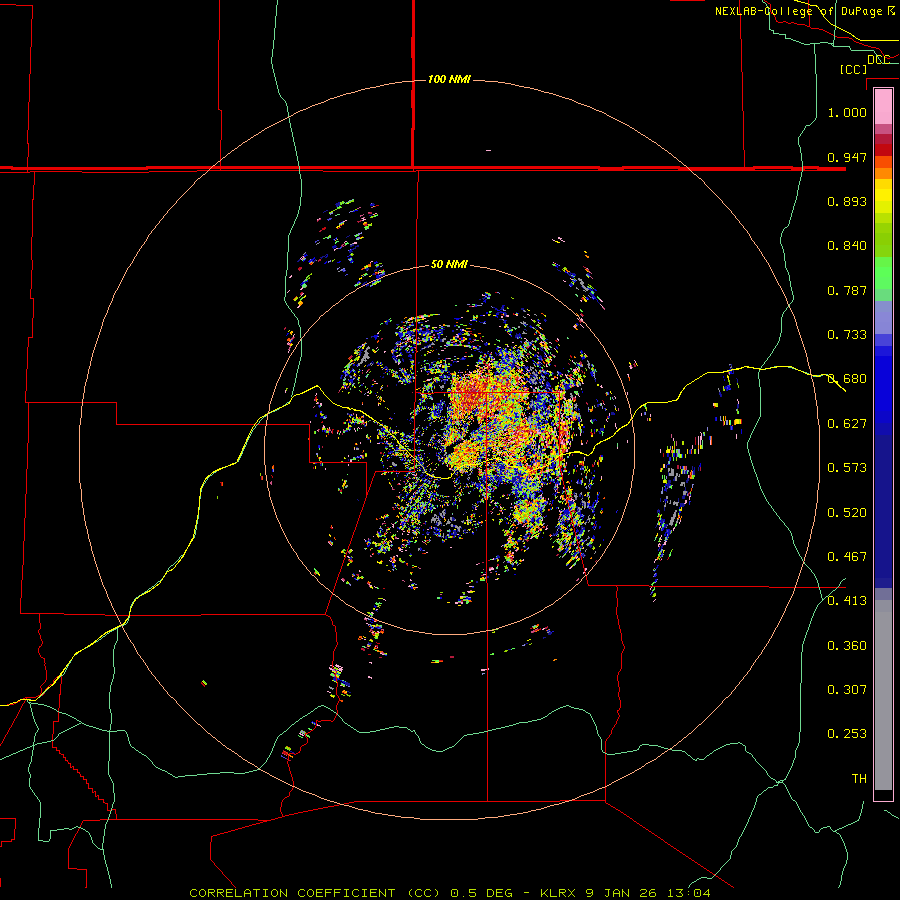Image resolution: width=900 pixels, height=900 pixels.
Task: Click the NEXLAB-College of DuPage credit text
Action: click(798, 11)
